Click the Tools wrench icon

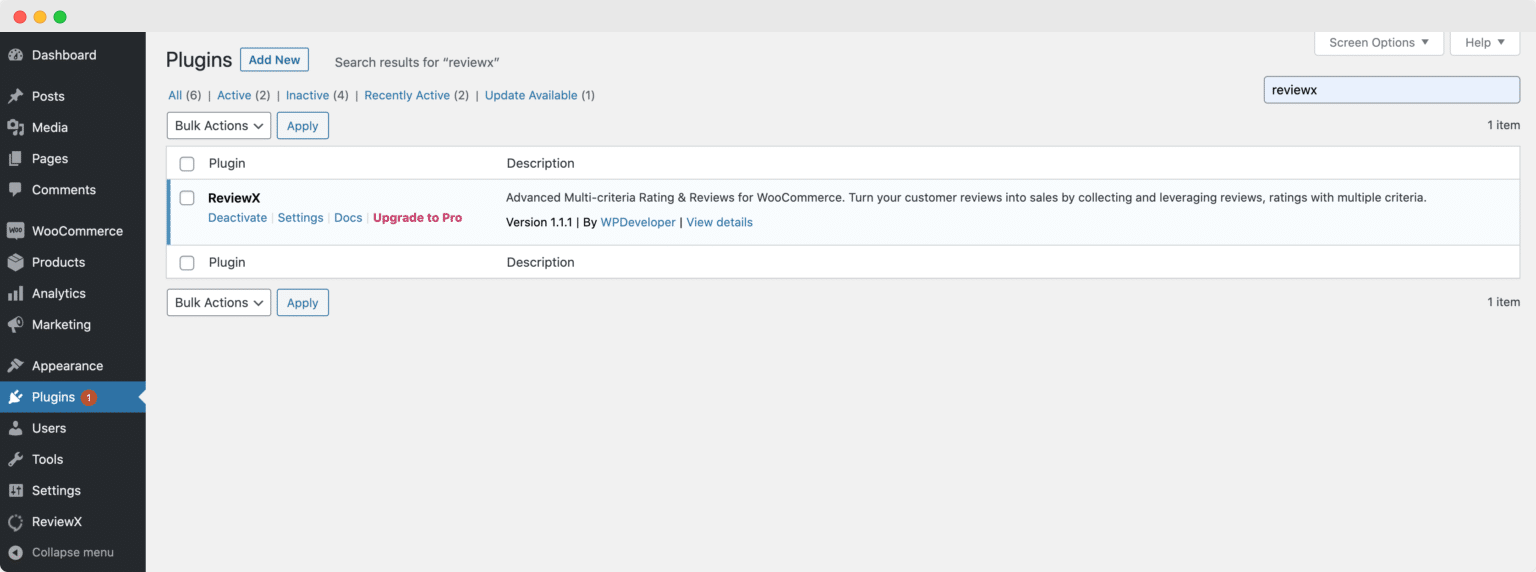click(x=15, y=459)
